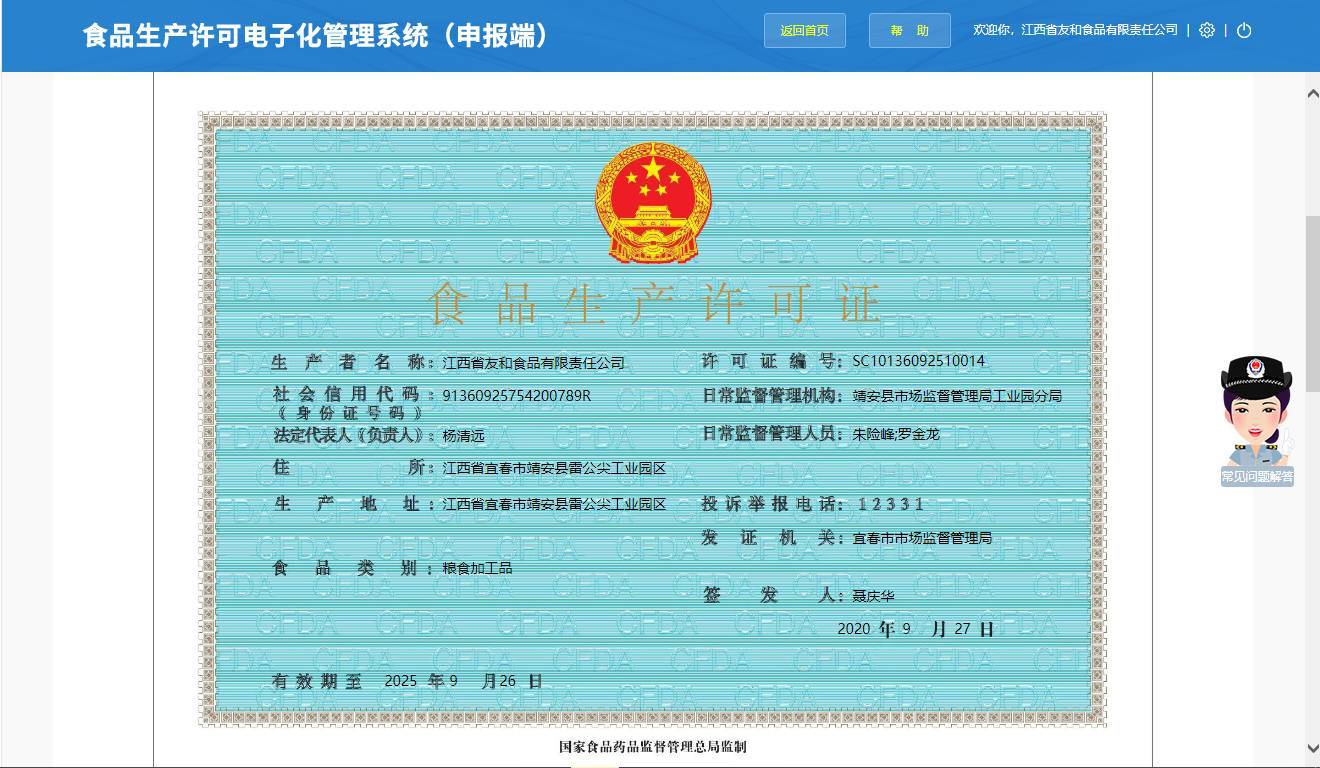Click the scrollbar down arrow

point(1312,747)
